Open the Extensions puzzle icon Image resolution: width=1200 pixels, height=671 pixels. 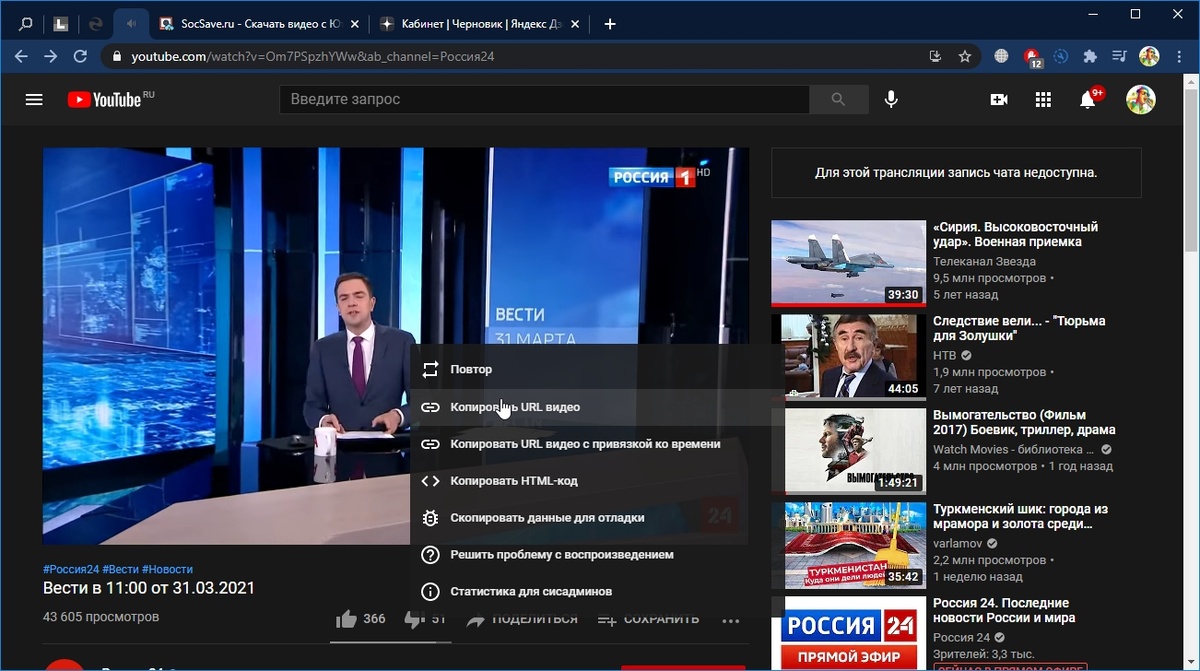tap(1090, 56)
